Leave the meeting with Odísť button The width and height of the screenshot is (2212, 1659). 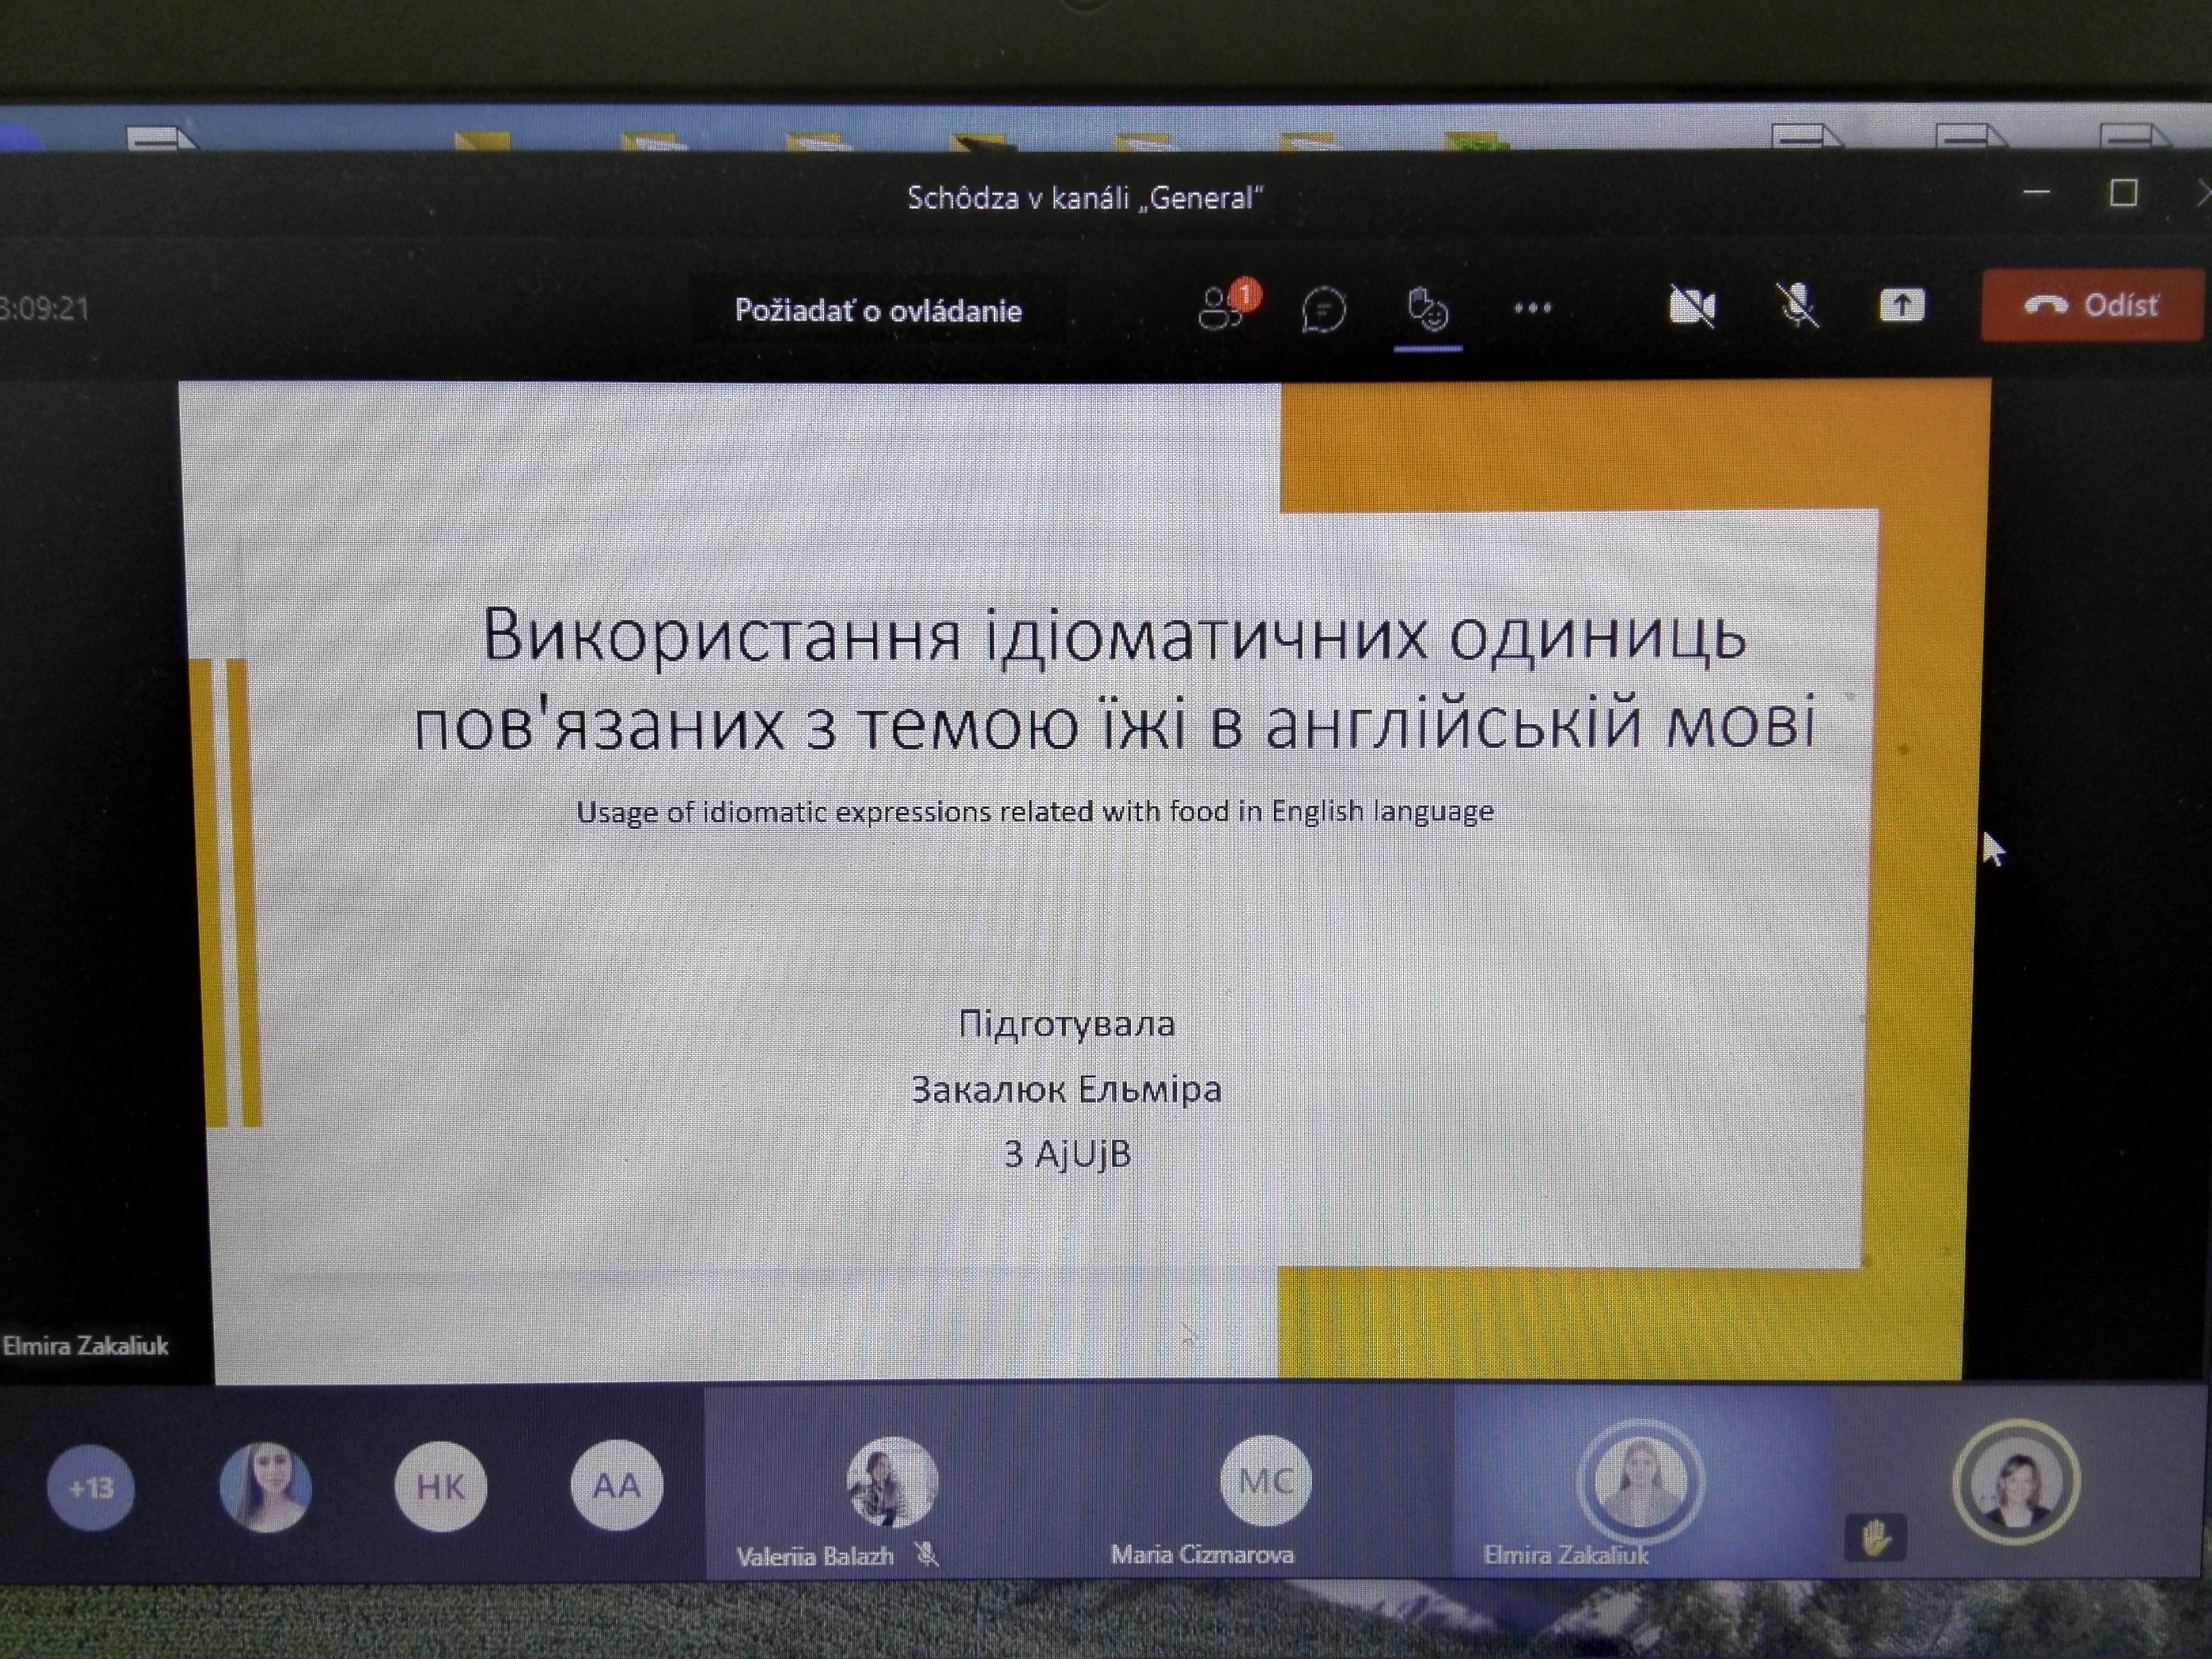(x=2092, y=305)
